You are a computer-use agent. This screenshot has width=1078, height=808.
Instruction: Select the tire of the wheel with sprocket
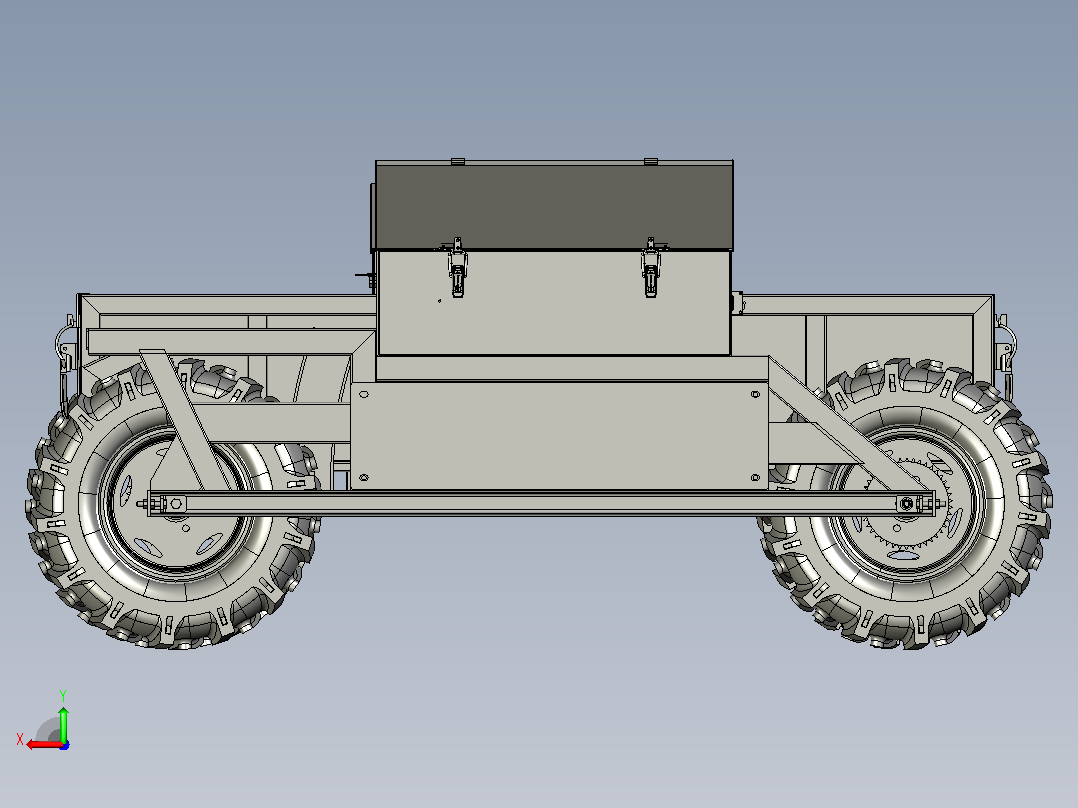pos(906,503)
